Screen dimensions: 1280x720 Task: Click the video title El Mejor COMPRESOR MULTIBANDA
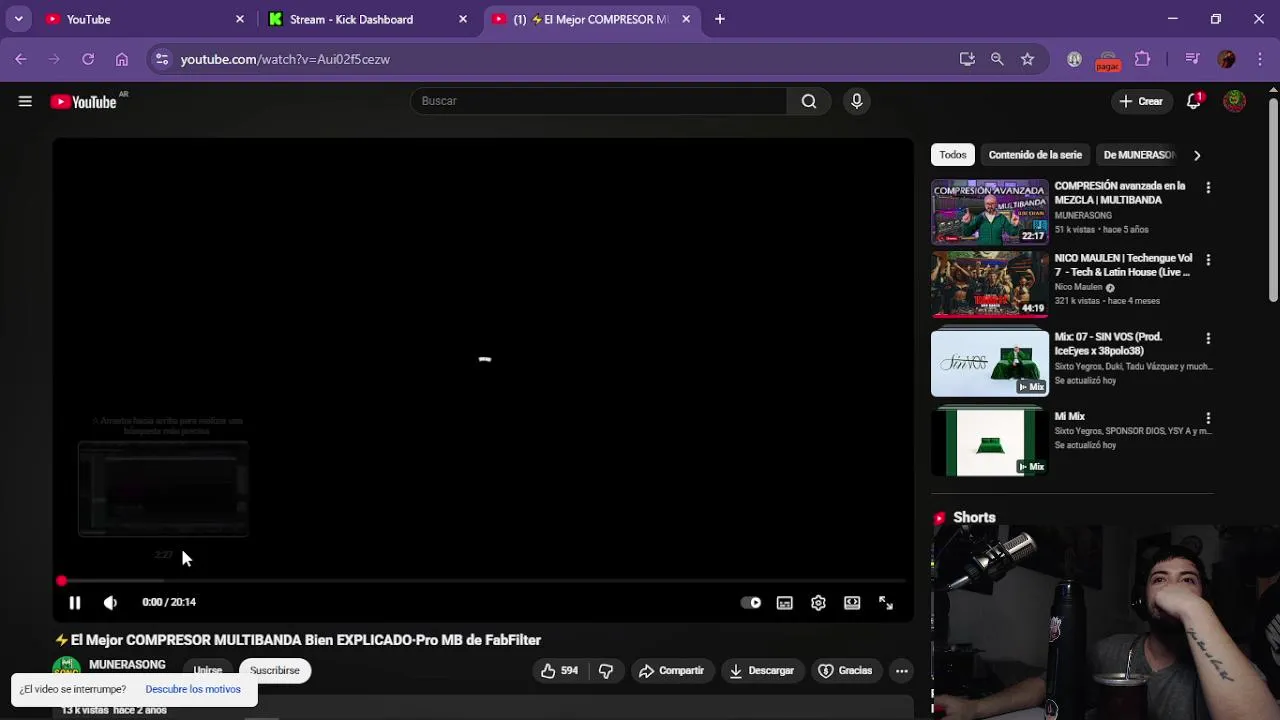[298, 640]
